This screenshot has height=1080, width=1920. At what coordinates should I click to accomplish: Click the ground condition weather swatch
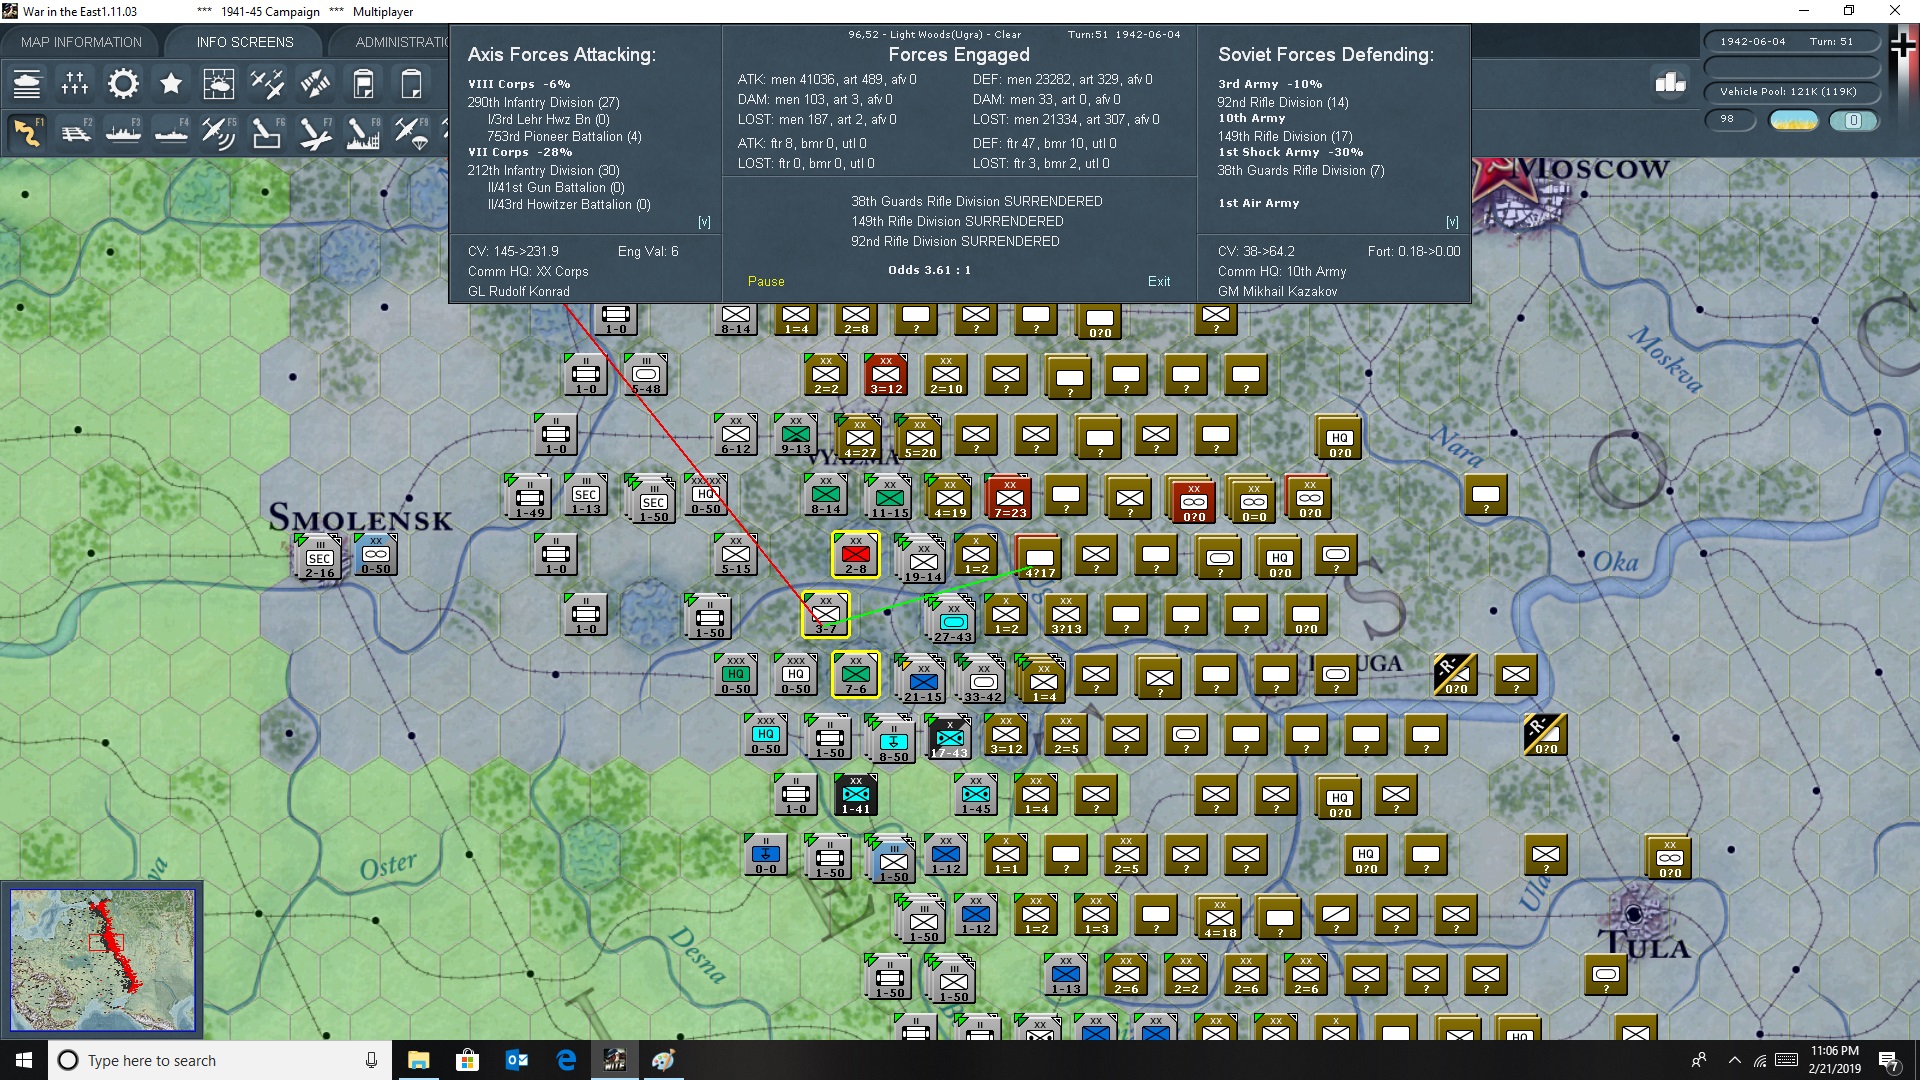(1794, 120)
